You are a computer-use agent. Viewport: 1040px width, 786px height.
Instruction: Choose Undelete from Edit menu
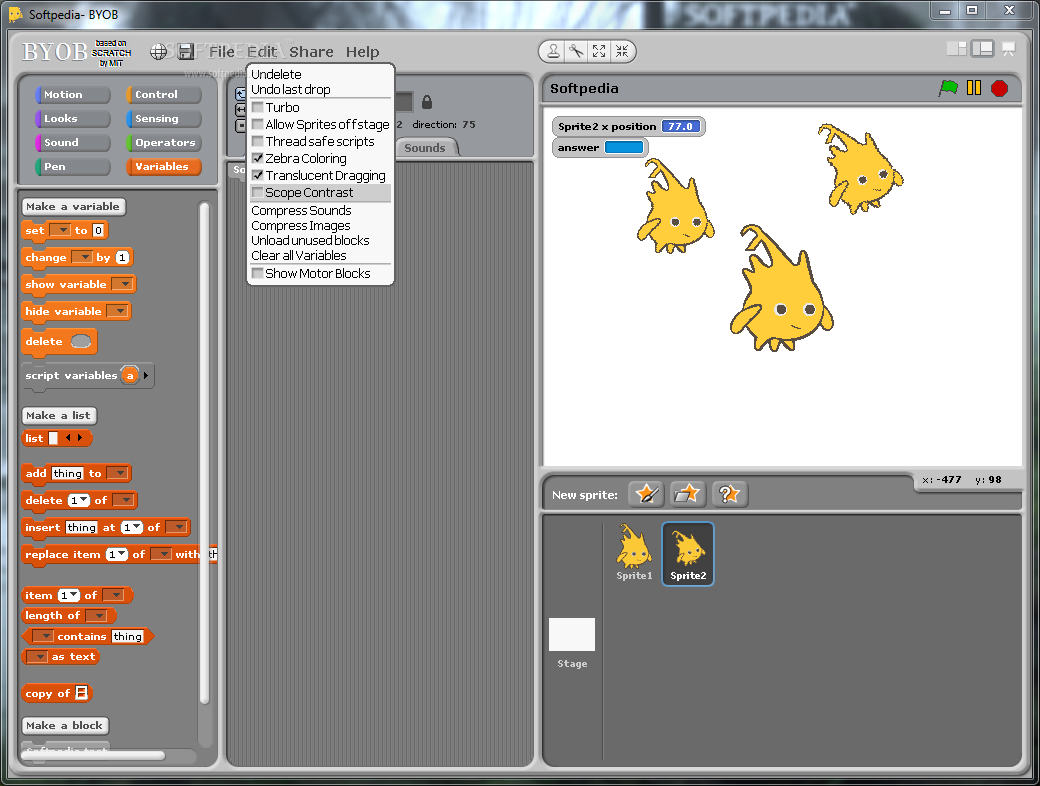coord(276,74)
